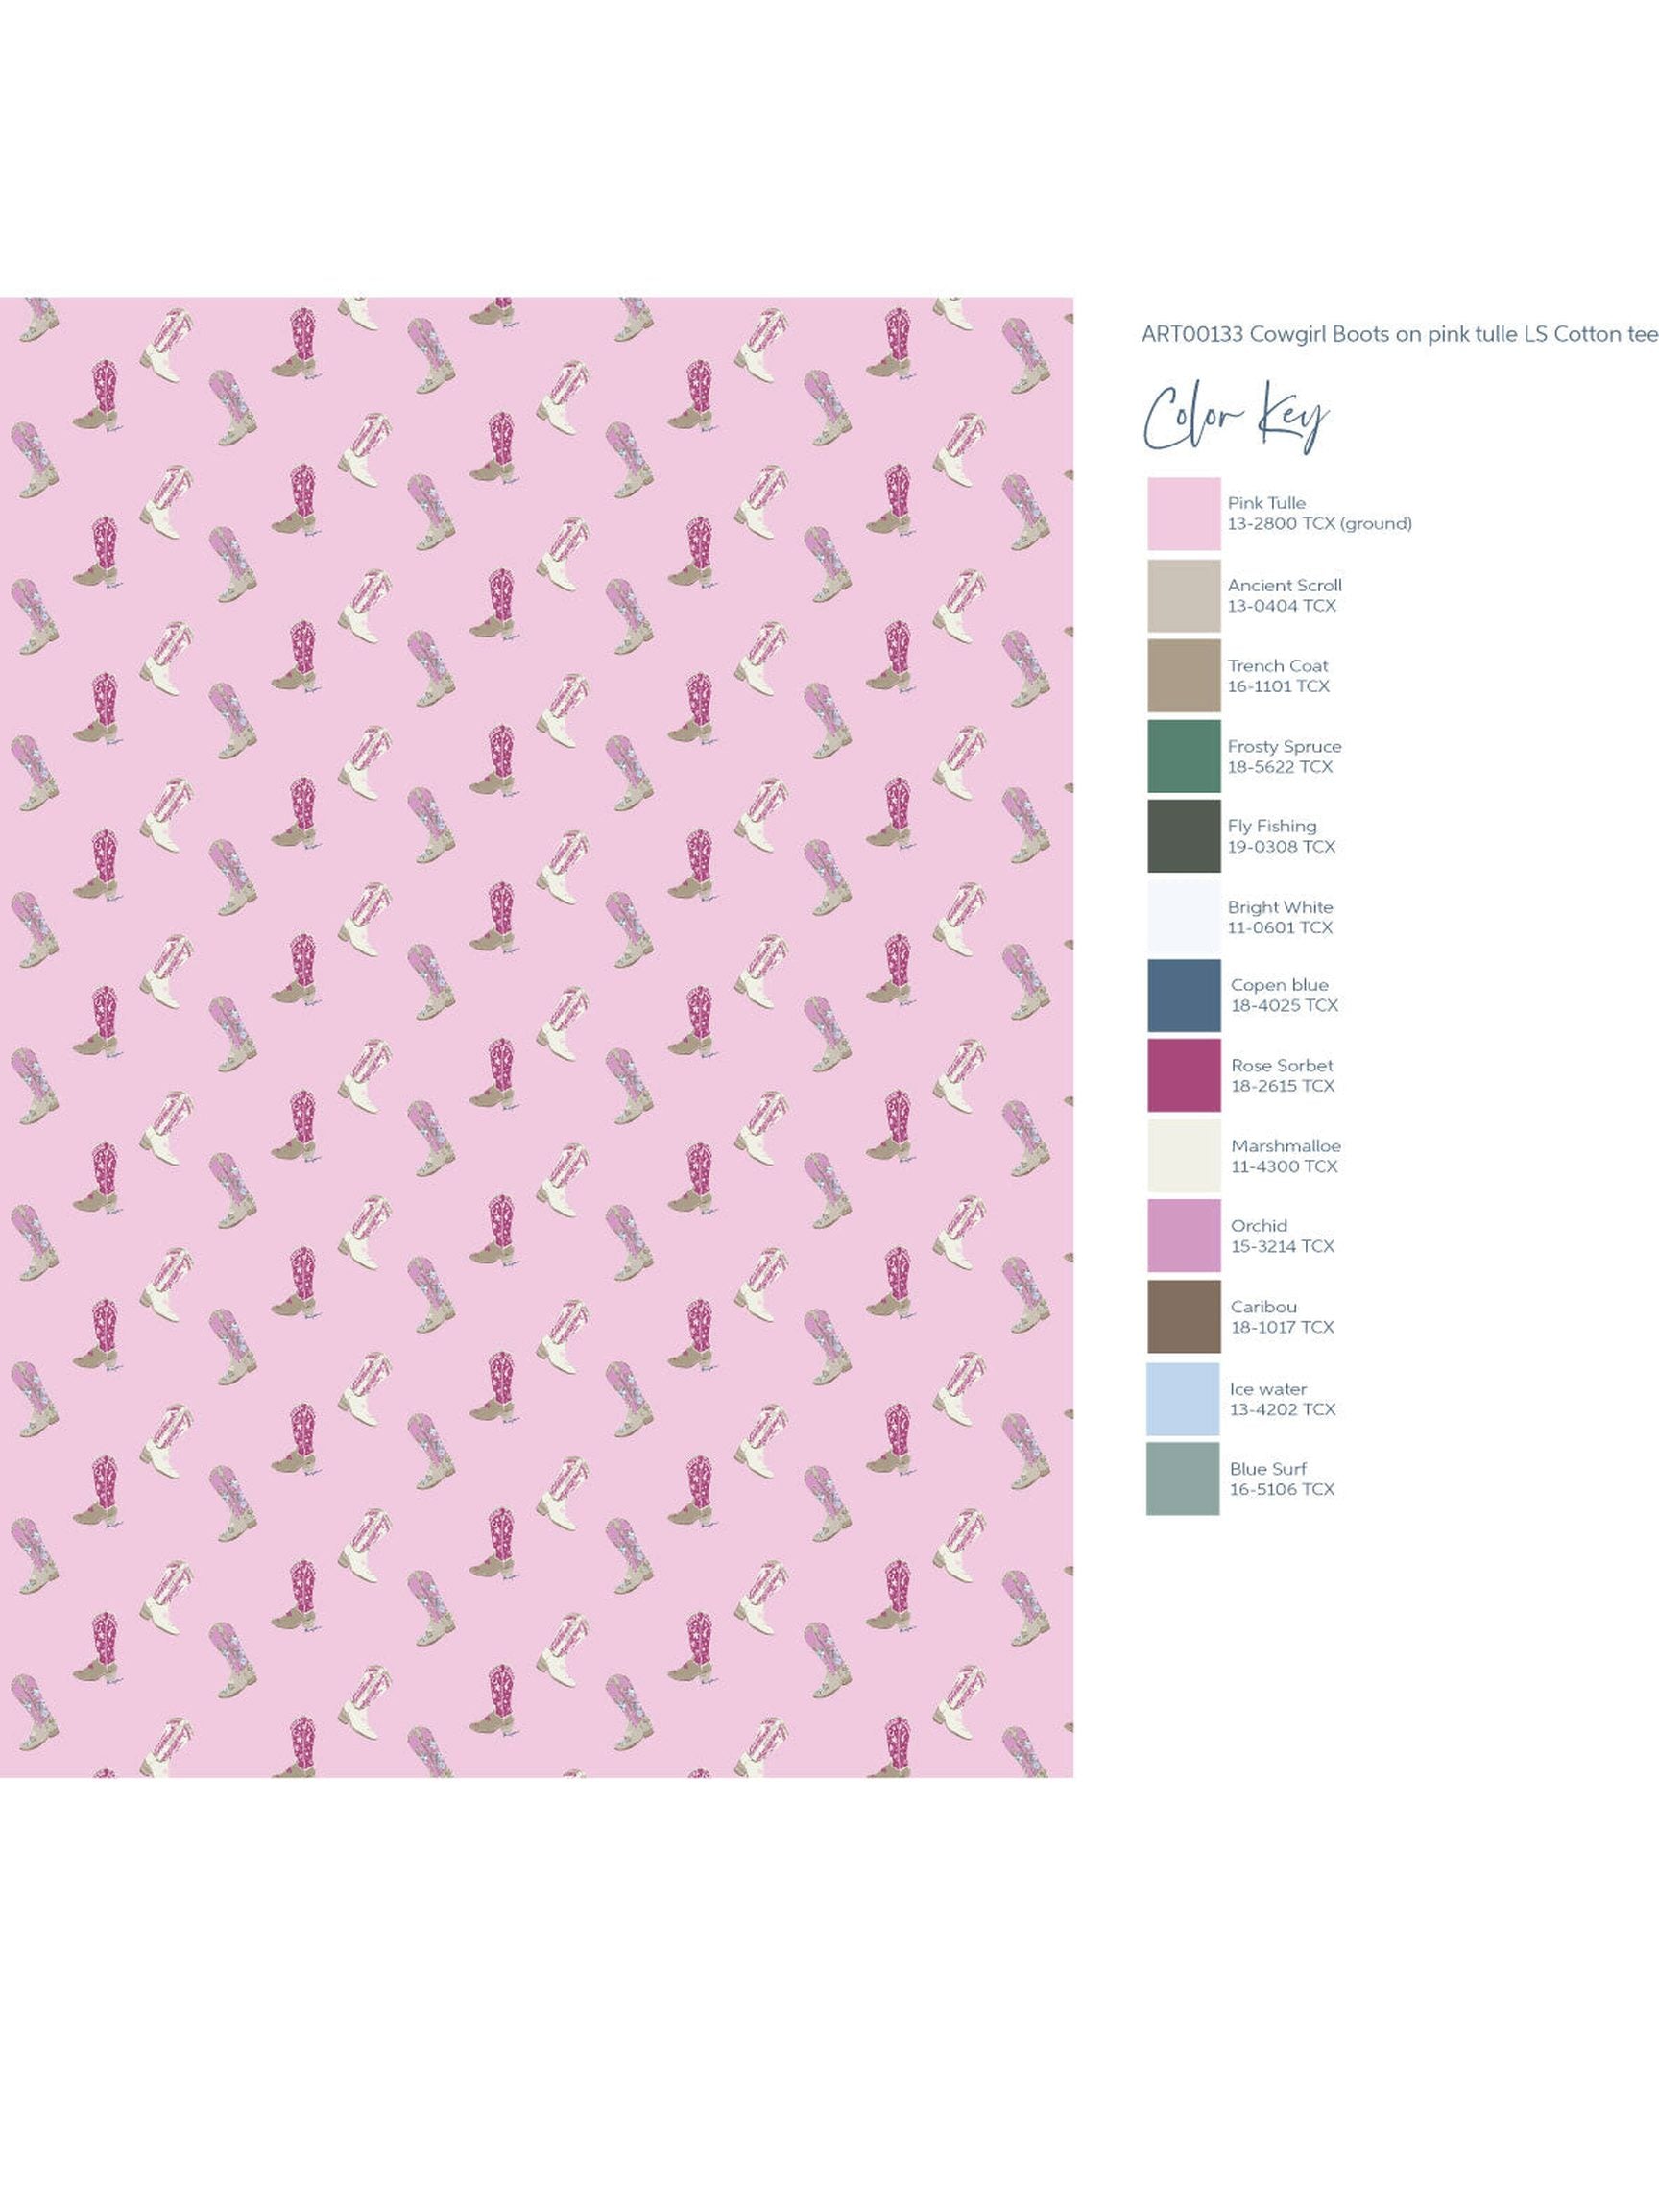Screen dimensions: 1659x2212
Task: Click the '11-0601 TCX' code text
Action: [x=1280, y=928]
